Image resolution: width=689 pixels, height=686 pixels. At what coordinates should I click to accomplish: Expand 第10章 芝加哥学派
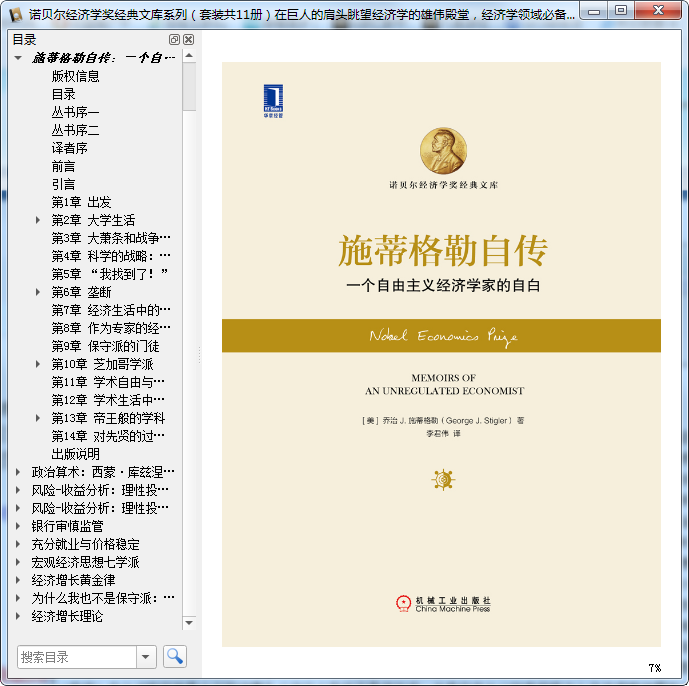click(x=38, y=364)
